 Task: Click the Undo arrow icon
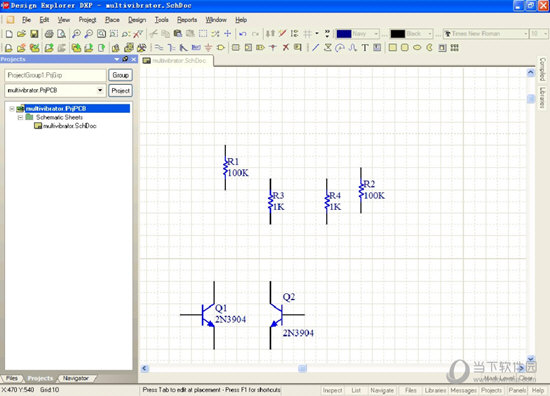(242, 34)
